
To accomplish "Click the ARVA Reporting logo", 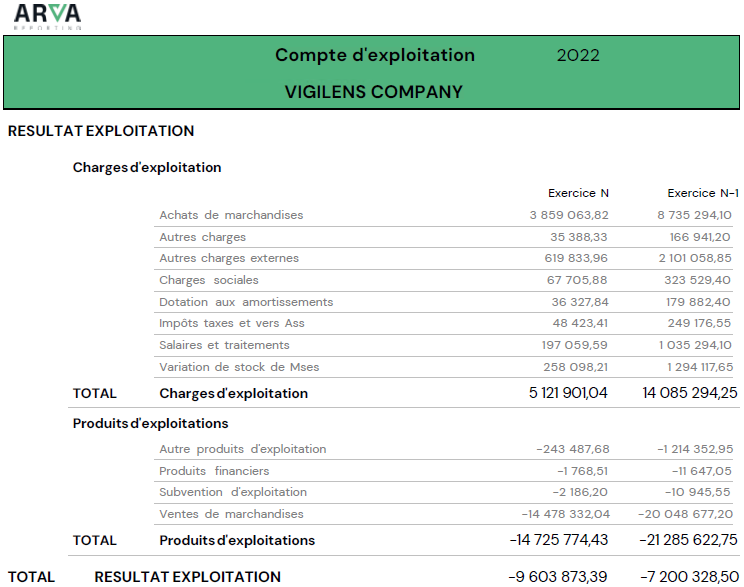I will click(x=47, y=17).
